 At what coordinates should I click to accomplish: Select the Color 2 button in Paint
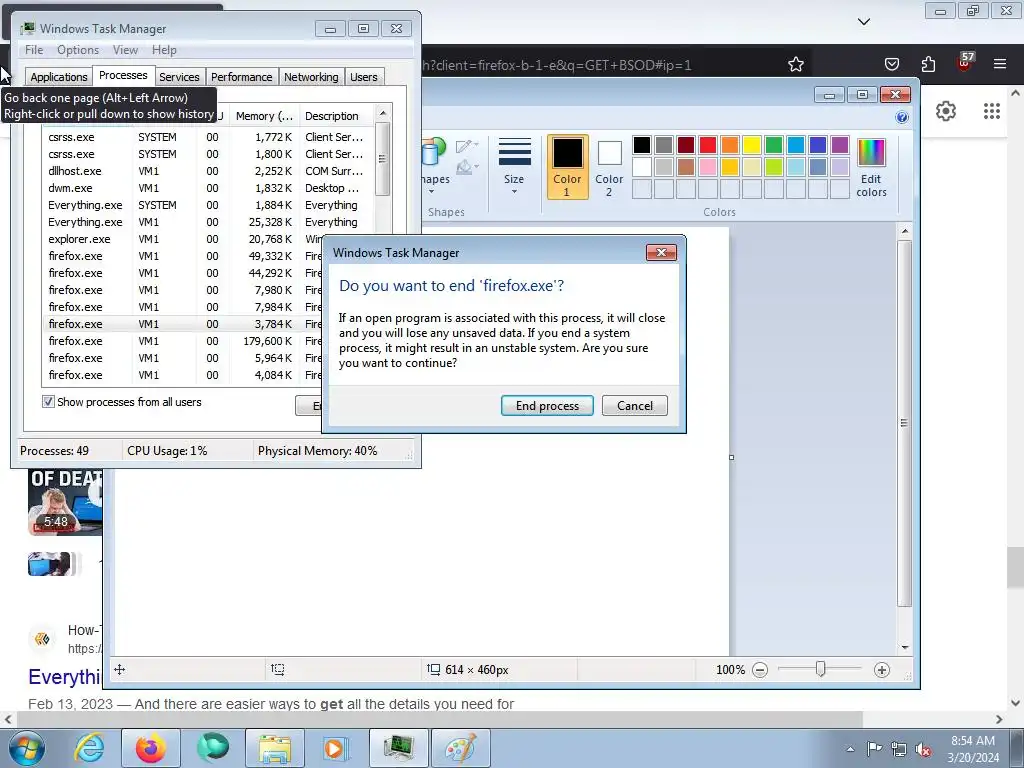coord(609,167)
